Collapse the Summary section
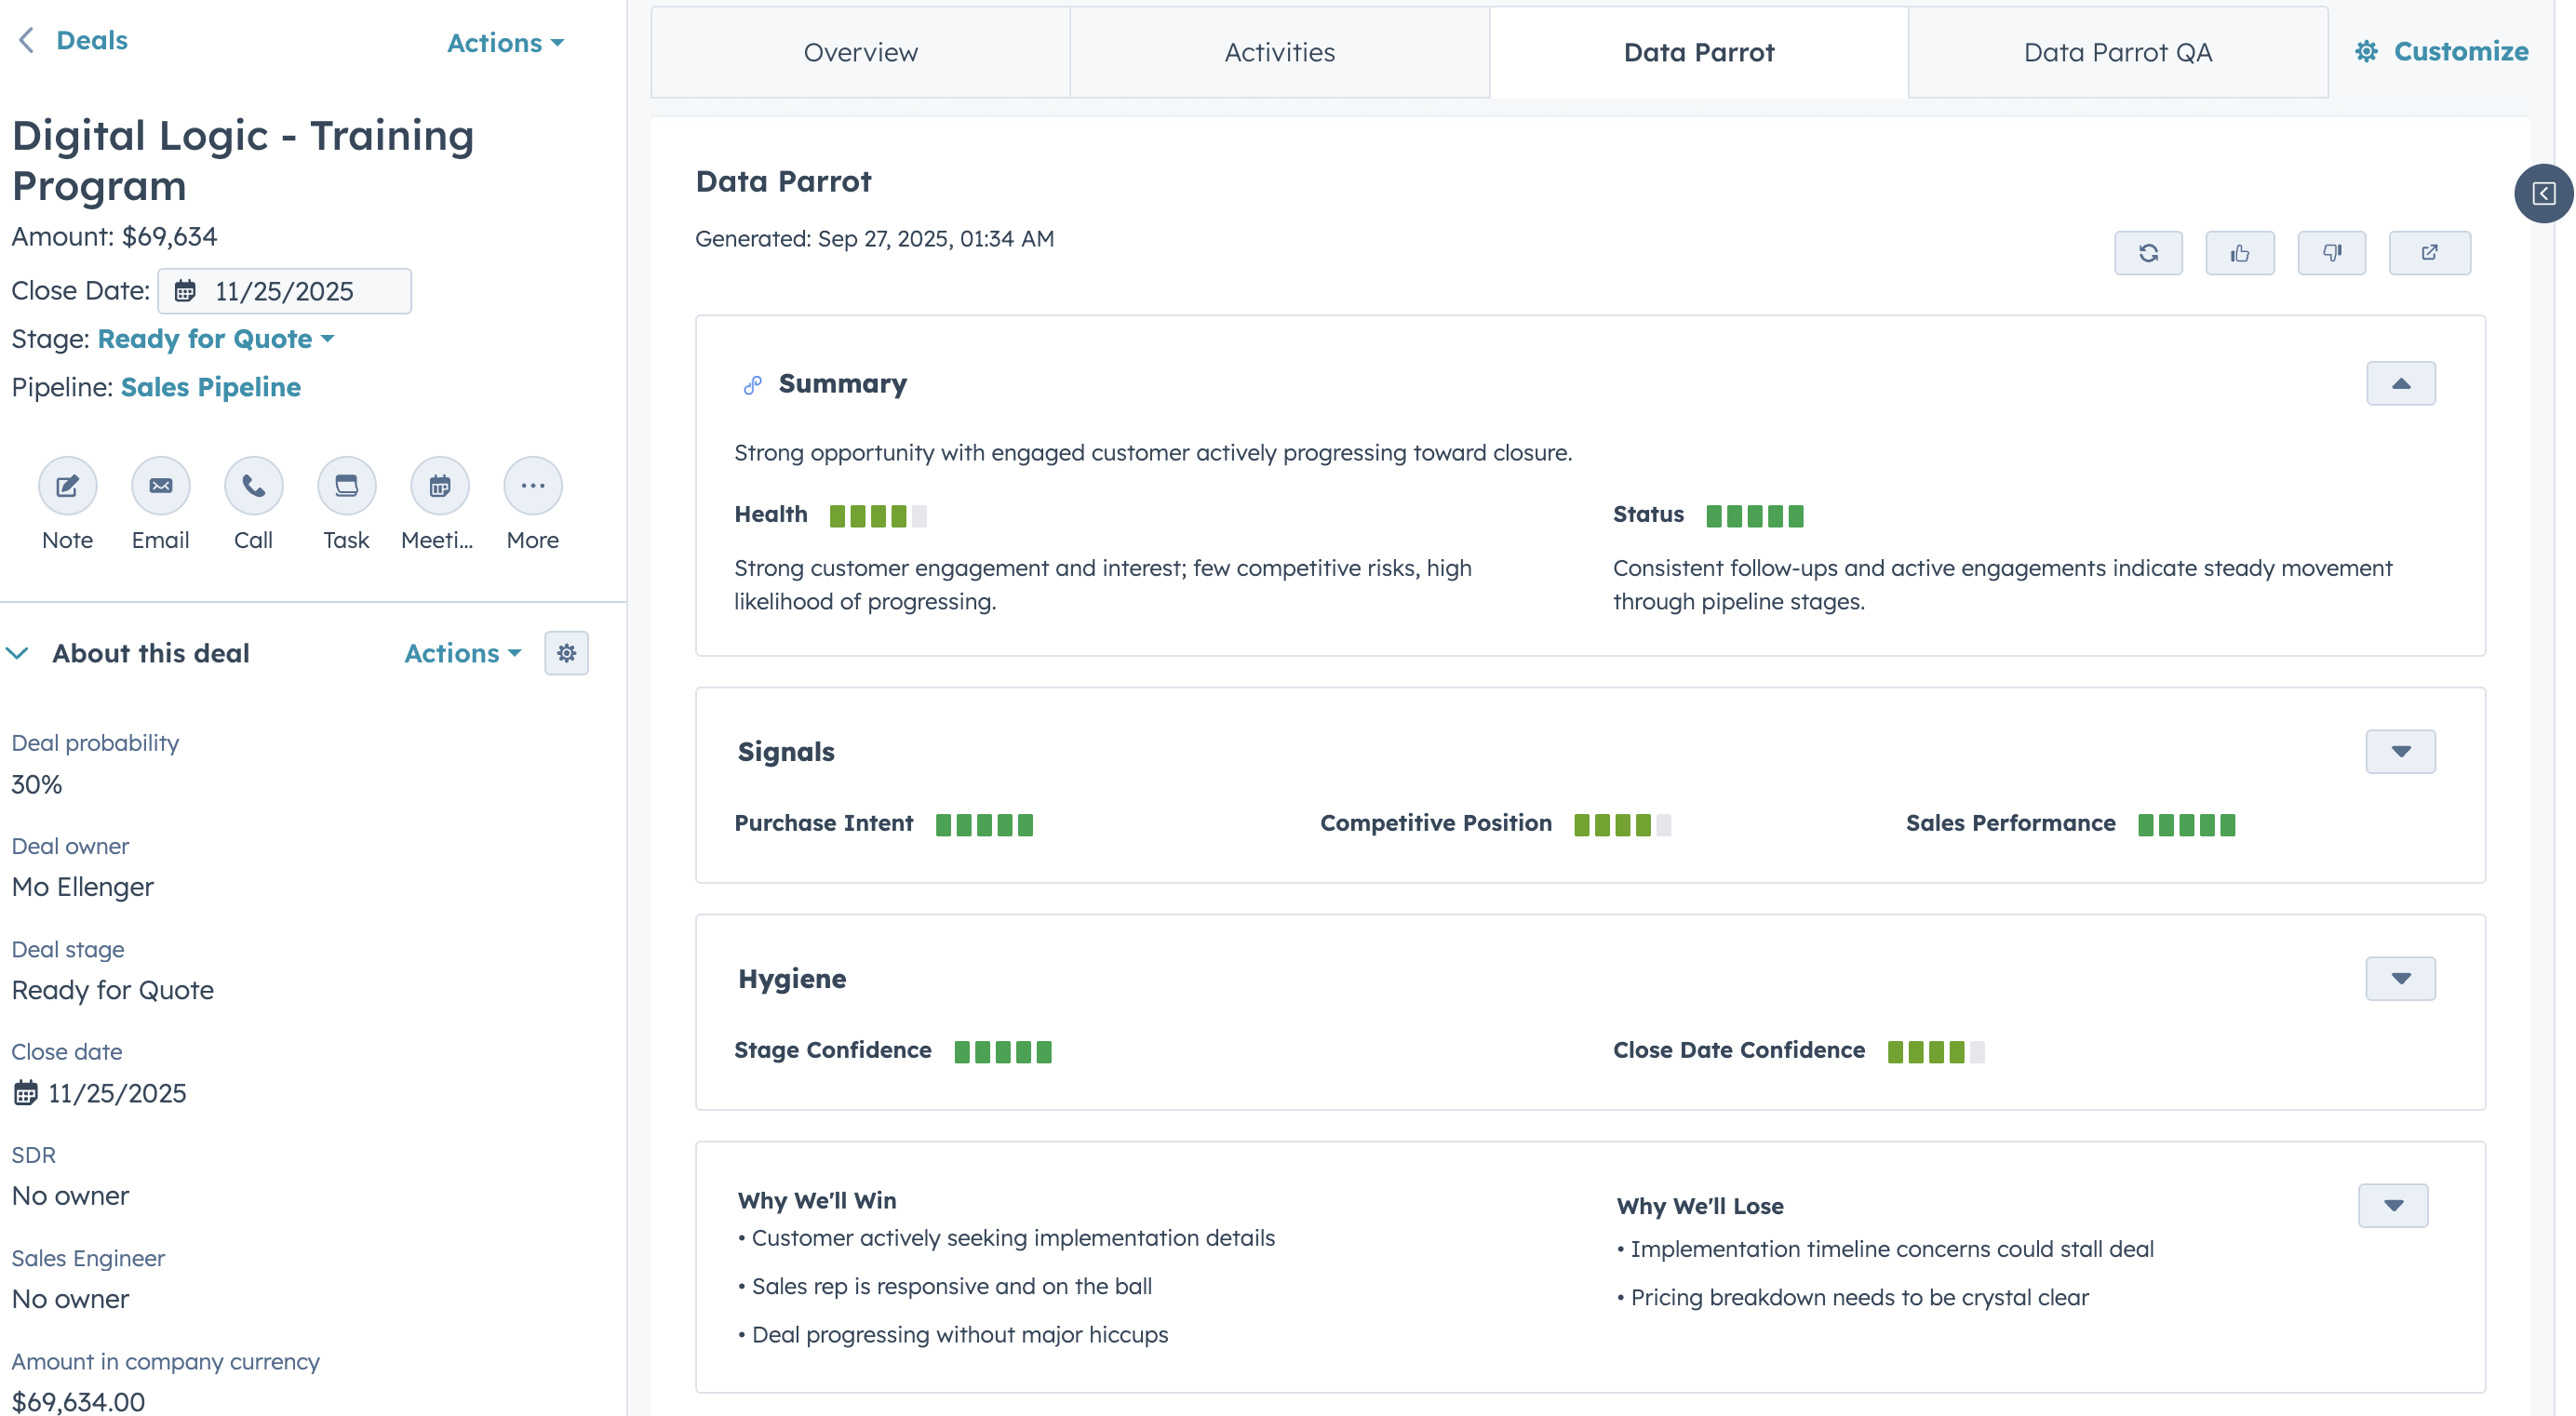 pos(2400,383)
